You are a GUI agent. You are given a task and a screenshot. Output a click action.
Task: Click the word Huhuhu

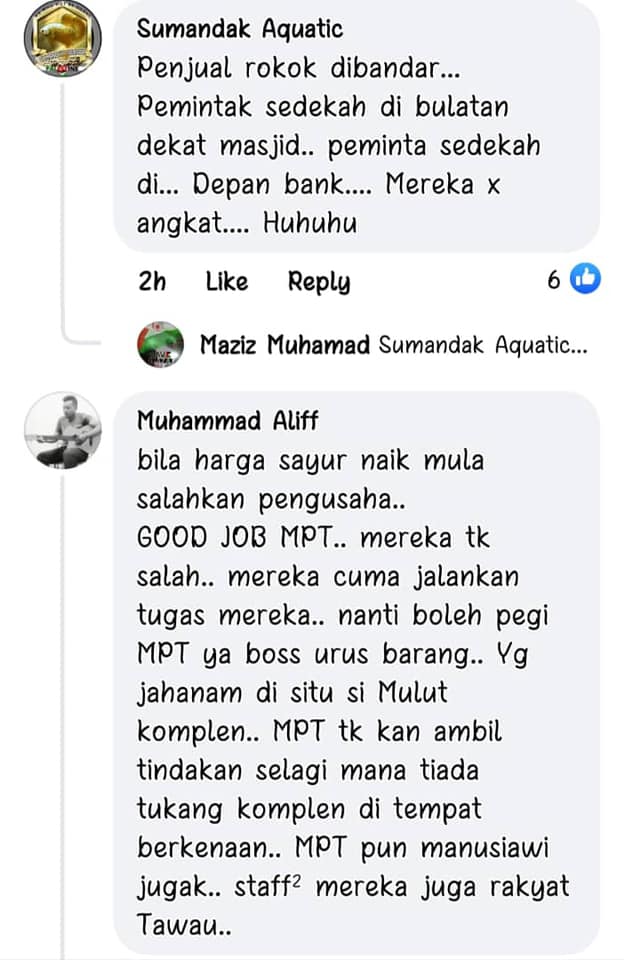click(310, 223)
